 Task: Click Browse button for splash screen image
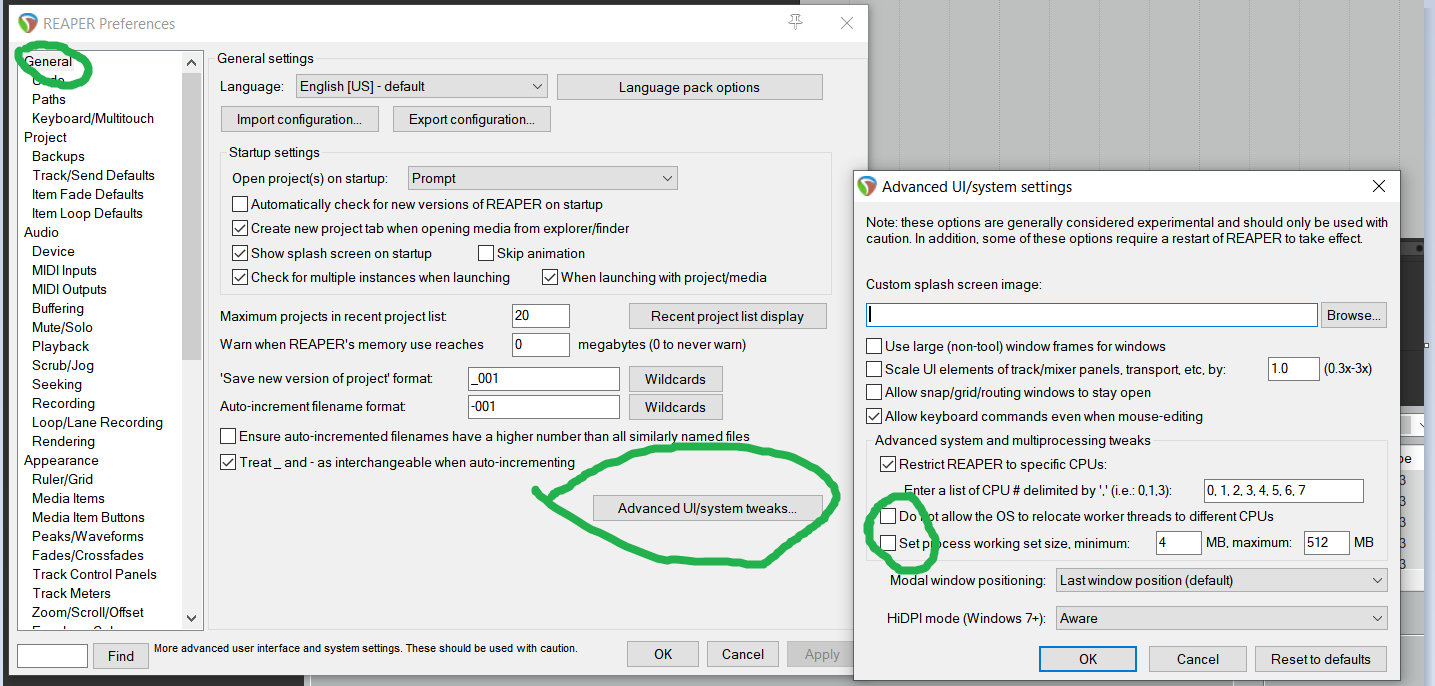click(1354, 315)
